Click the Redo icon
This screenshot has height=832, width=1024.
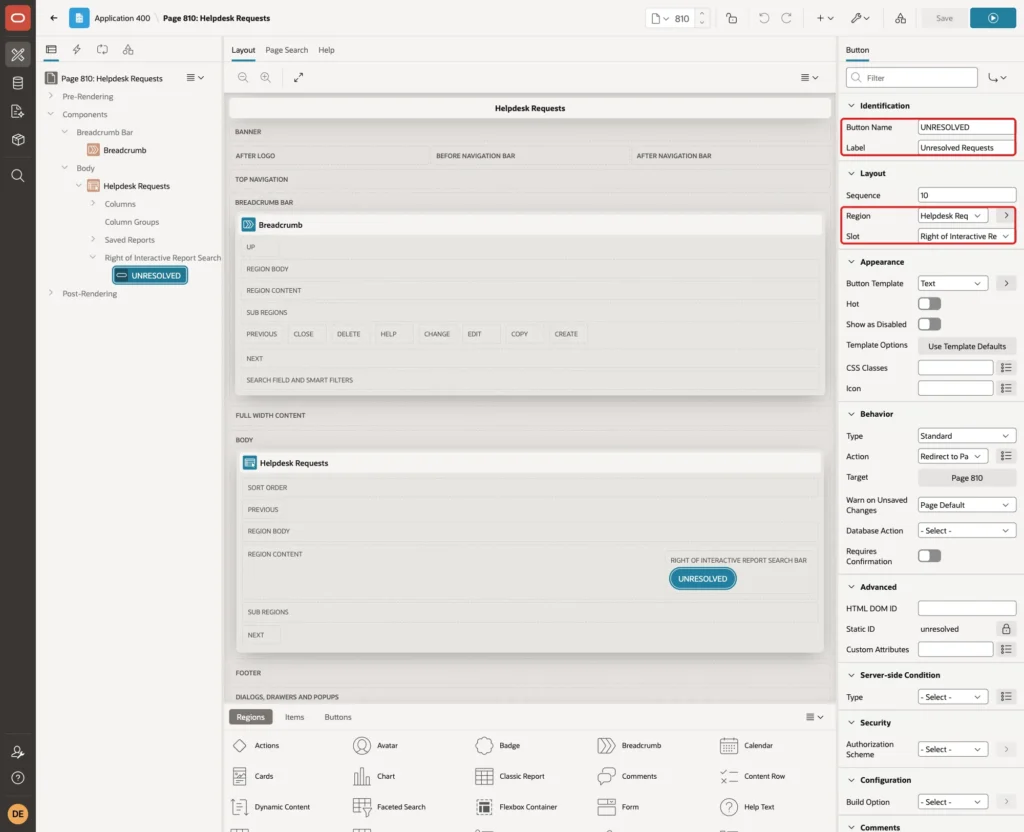coord(786,18)
